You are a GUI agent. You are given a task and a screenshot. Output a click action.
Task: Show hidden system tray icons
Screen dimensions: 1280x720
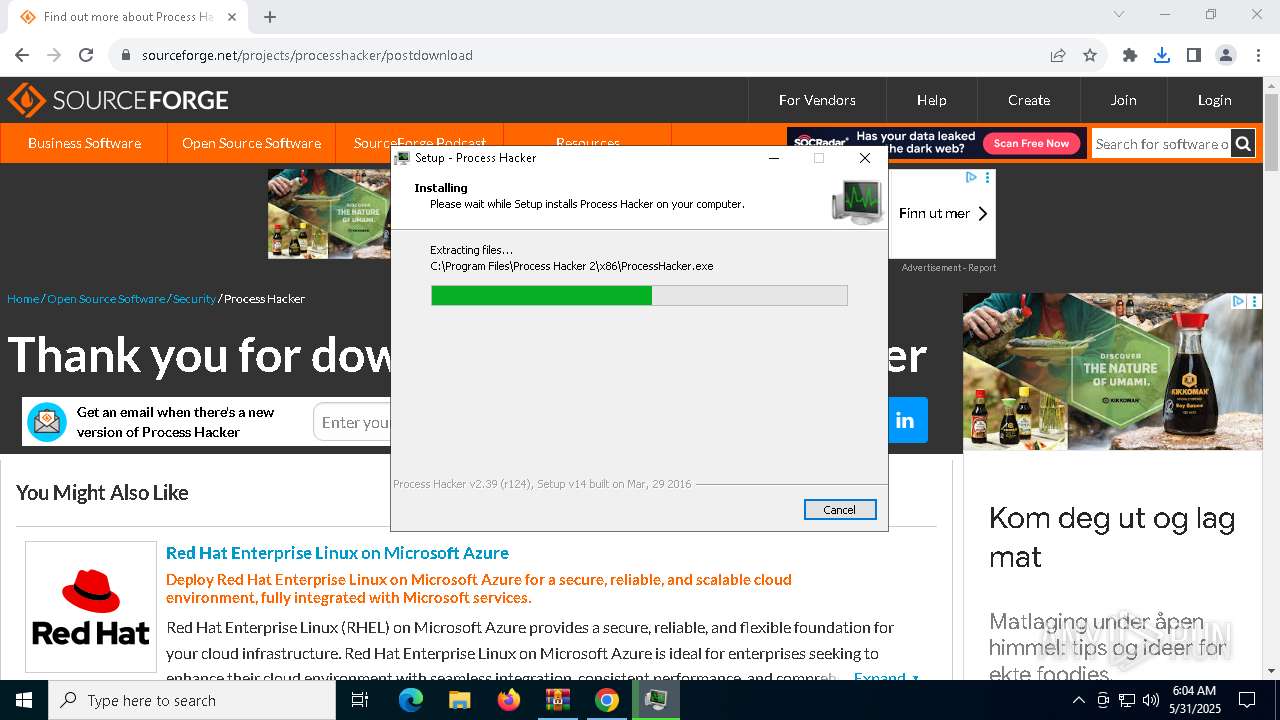pos(1078,700)
